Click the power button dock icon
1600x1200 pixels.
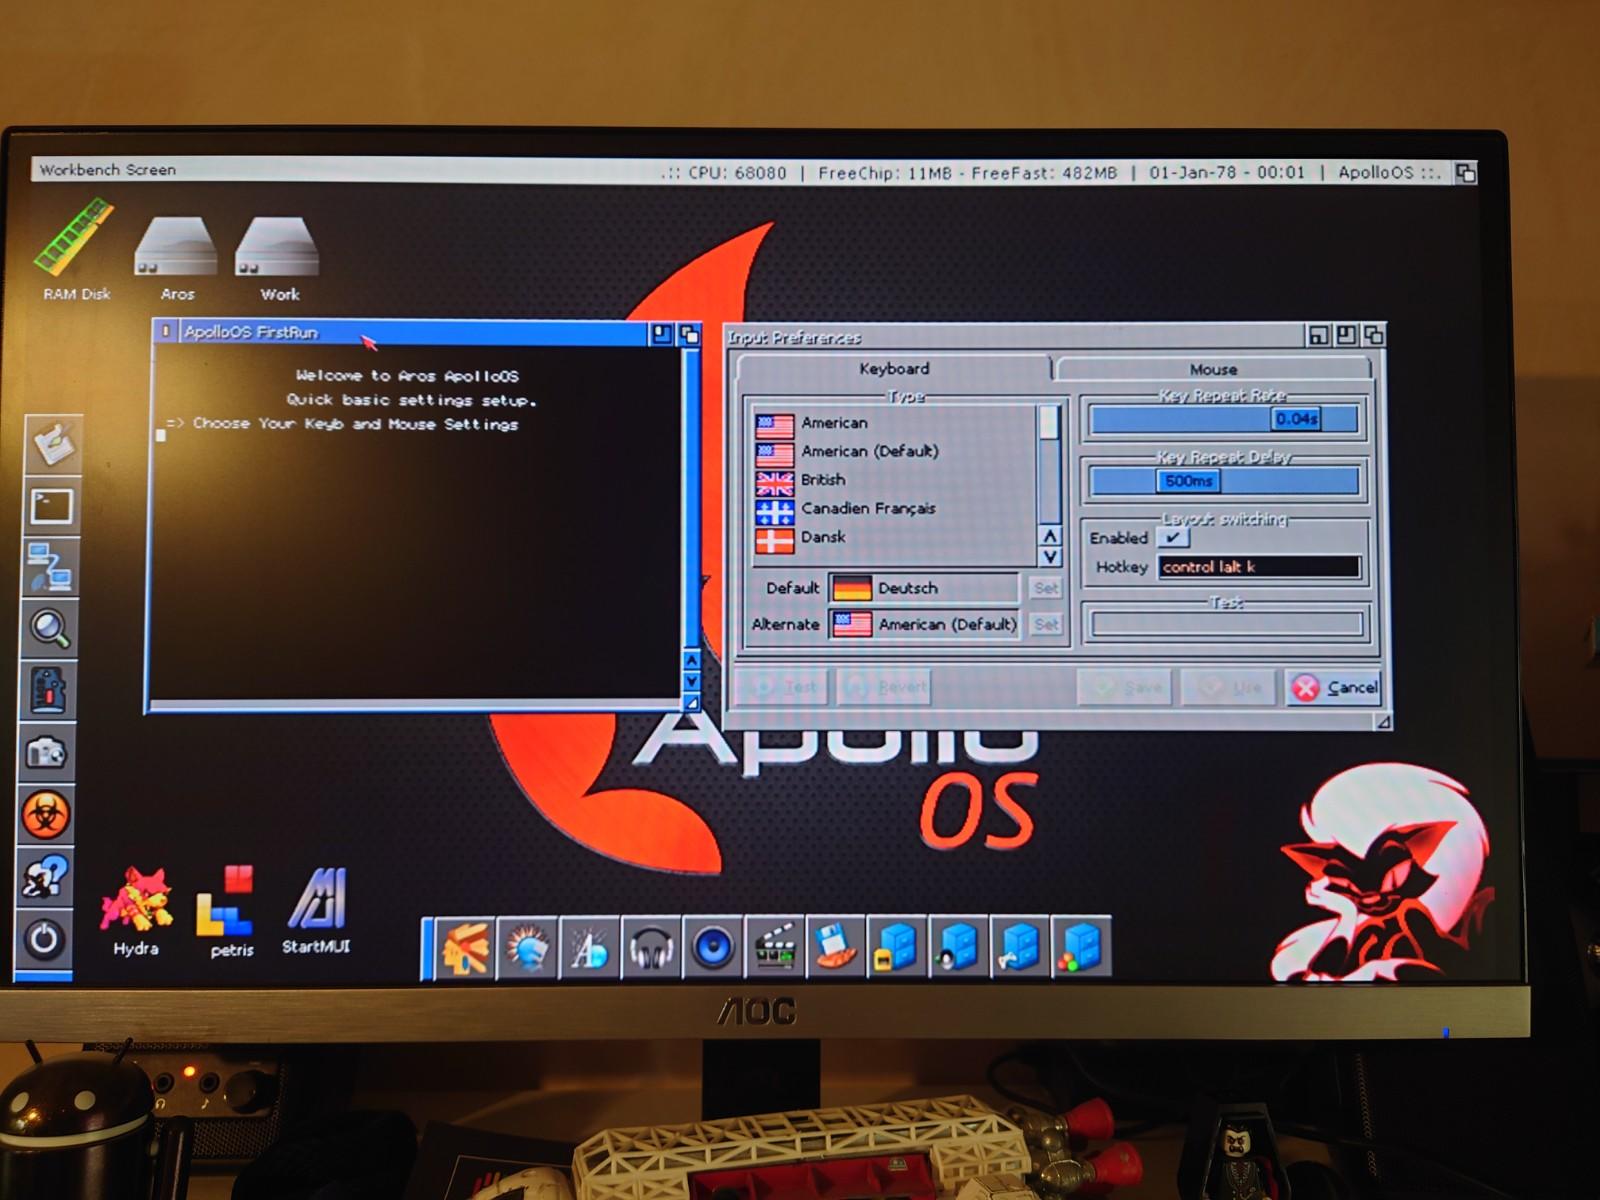(x=44, y=940)
